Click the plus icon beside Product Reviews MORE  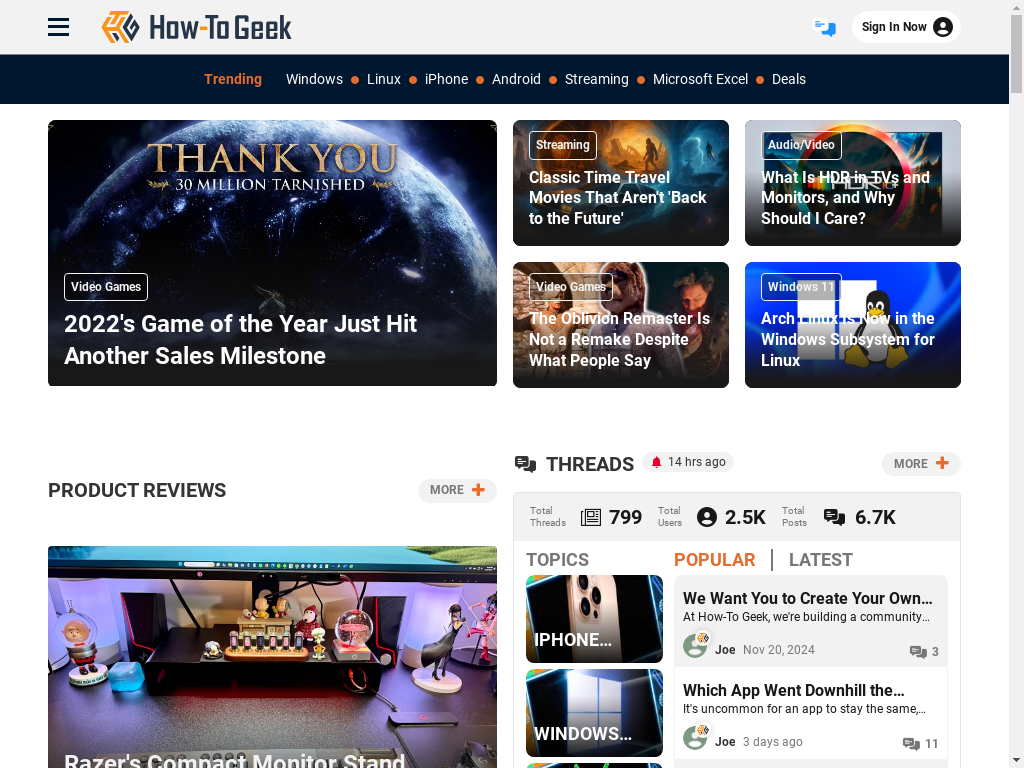478,490
